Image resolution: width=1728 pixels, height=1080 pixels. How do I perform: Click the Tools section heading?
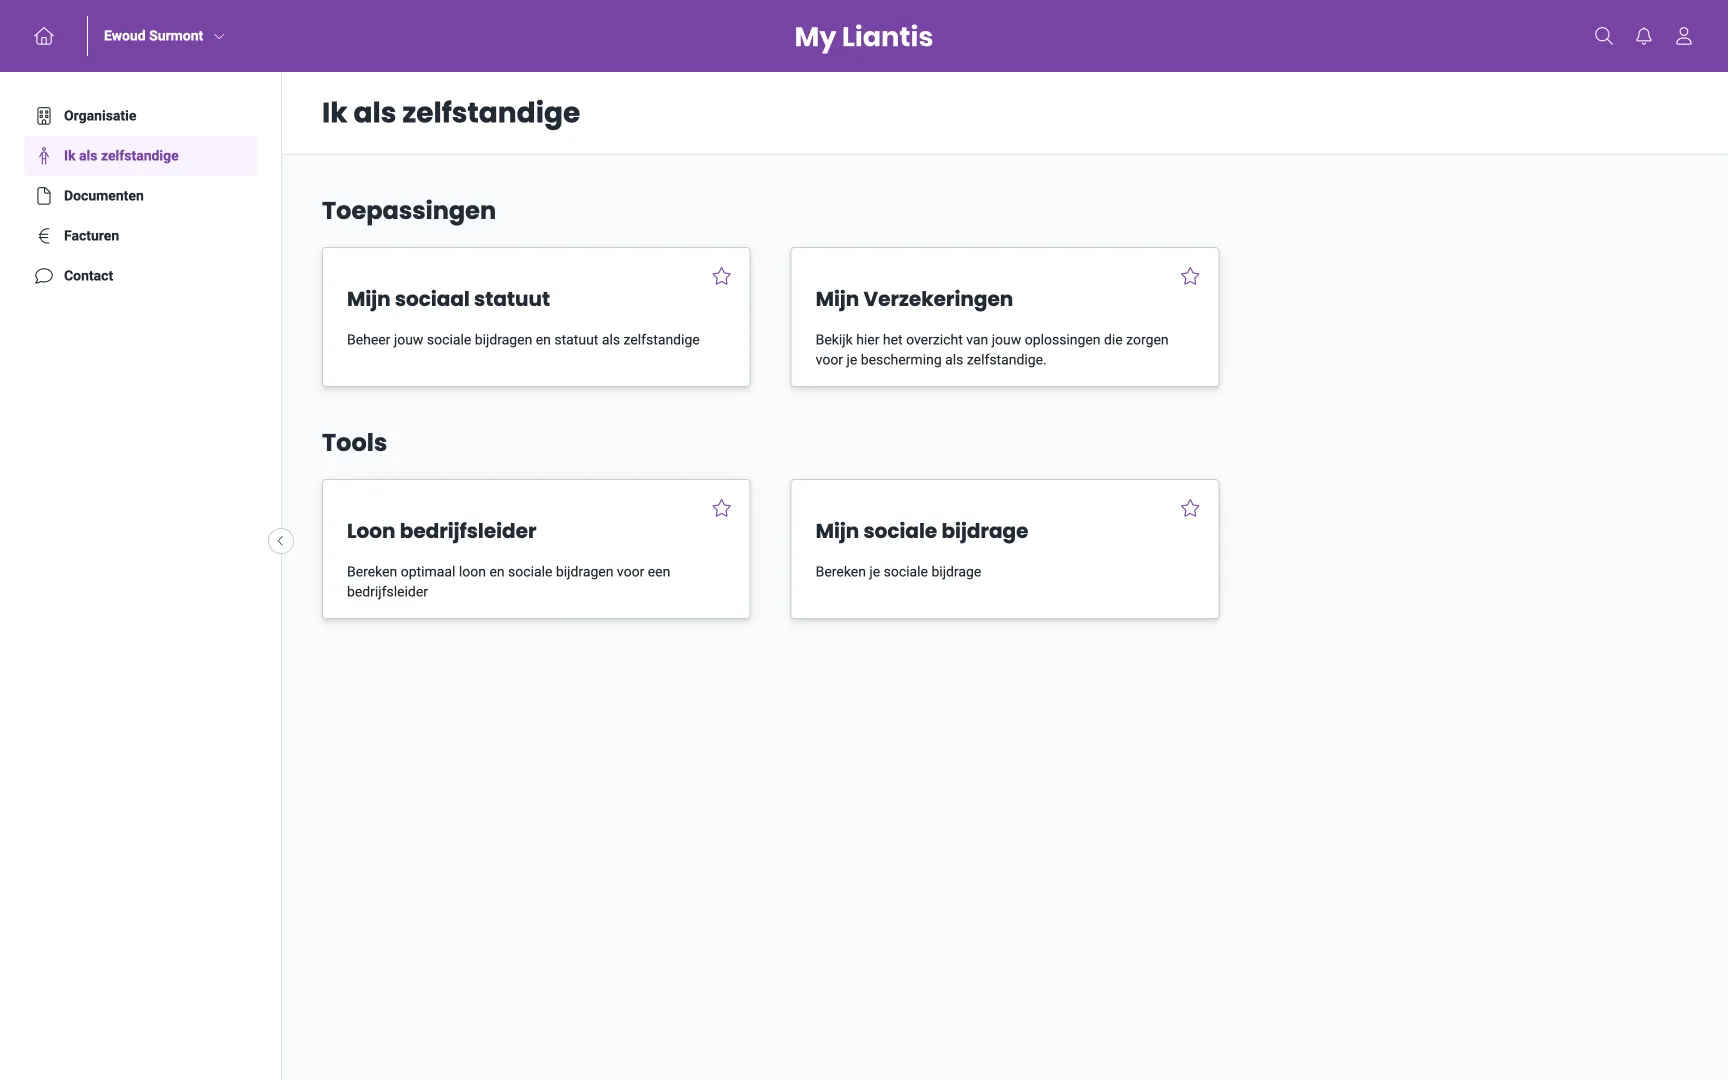(x=354, y=443)
